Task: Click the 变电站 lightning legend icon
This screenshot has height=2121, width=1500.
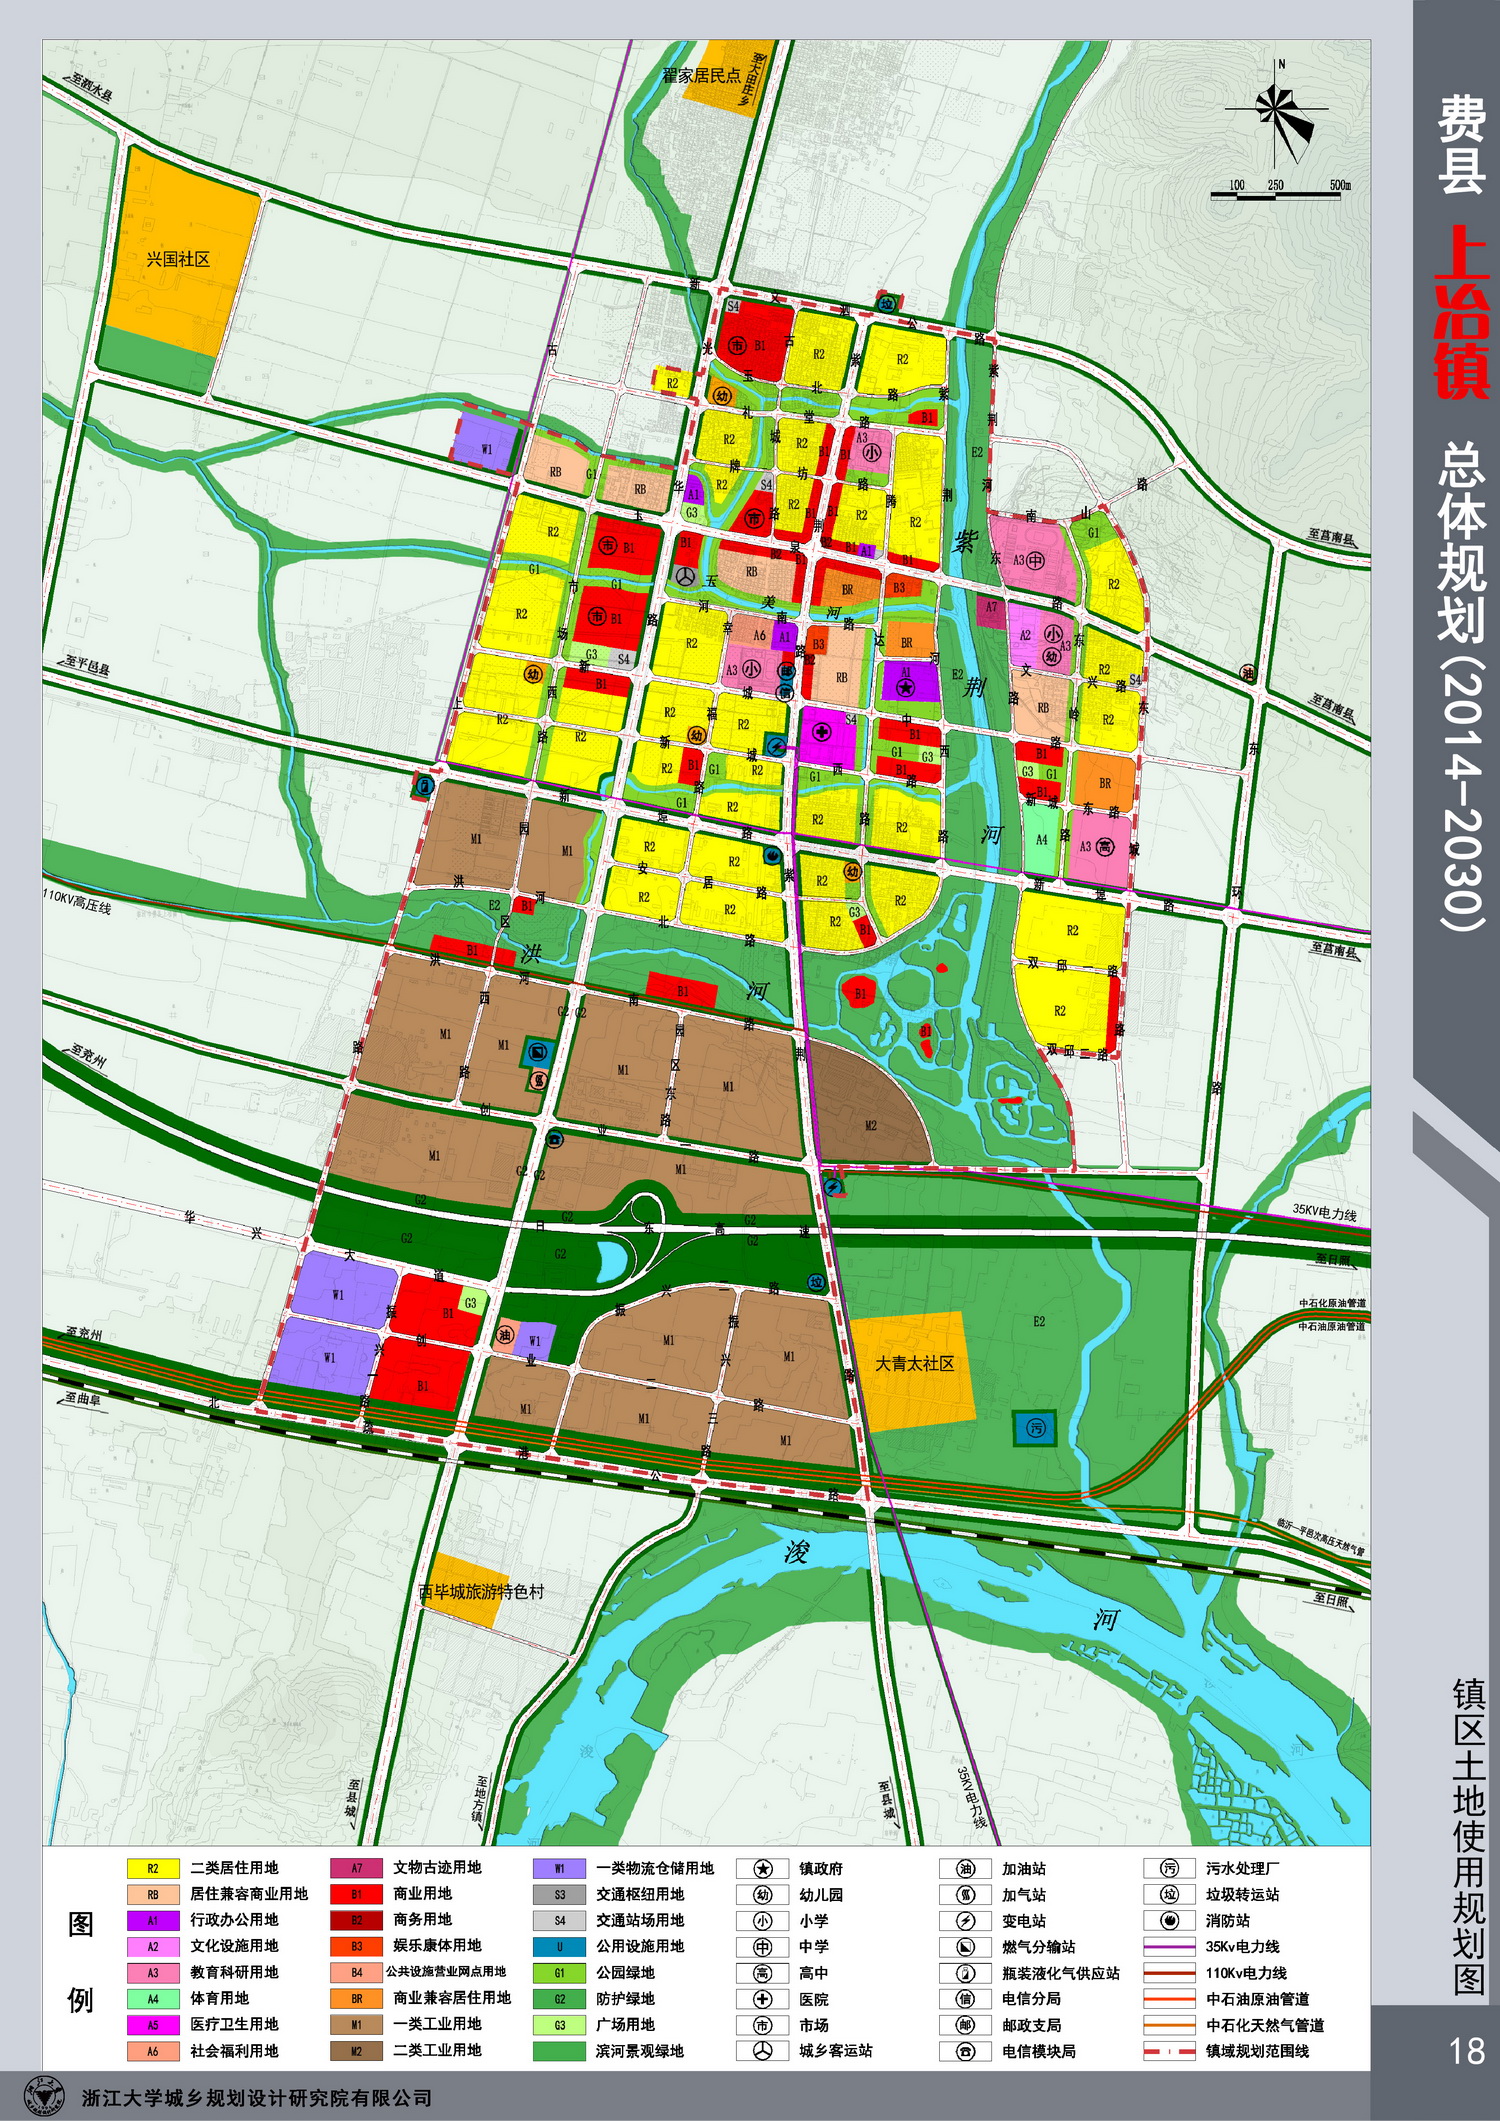Action: pyautogui.click(x=965, y=1921)
